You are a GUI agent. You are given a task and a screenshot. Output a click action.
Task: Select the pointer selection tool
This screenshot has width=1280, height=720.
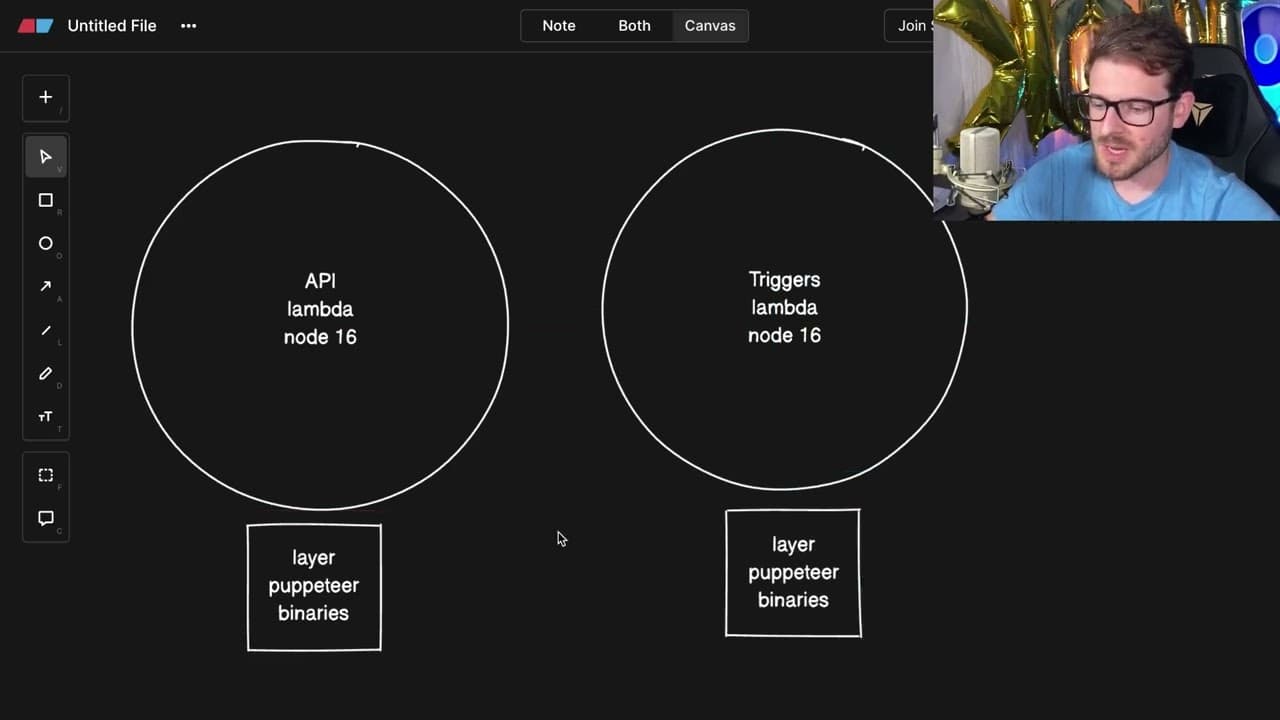coord(45,157)
